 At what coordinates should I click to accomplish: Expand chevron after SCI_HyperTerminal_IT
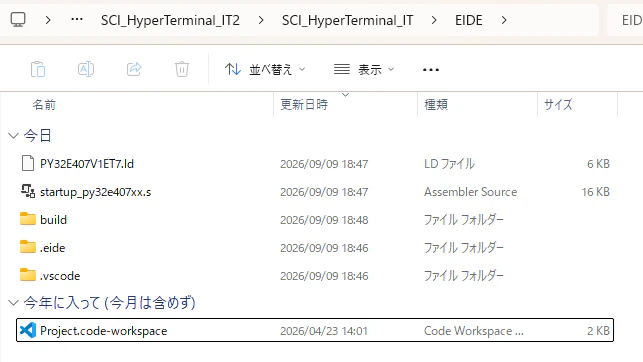click(434, 20)
